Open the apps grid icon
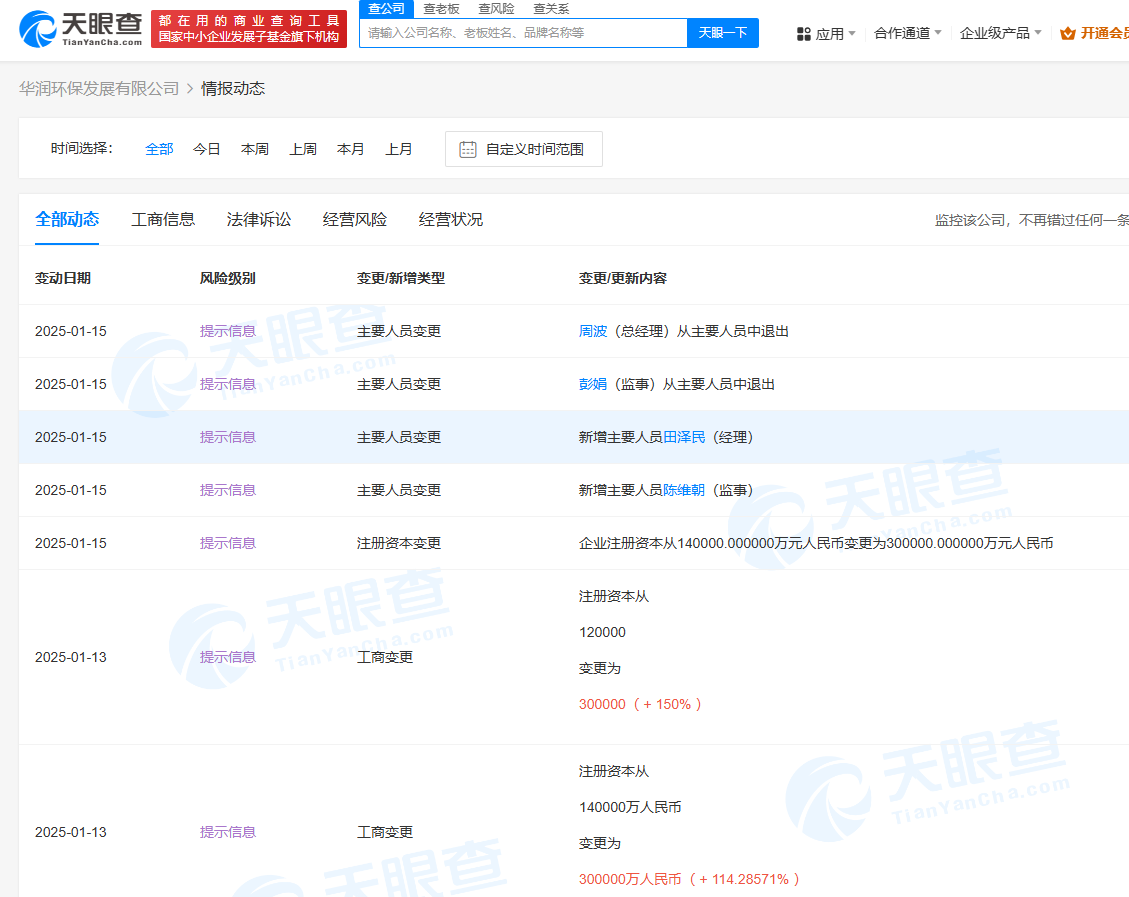This screenshot has width=1129, height=897. 804,34
